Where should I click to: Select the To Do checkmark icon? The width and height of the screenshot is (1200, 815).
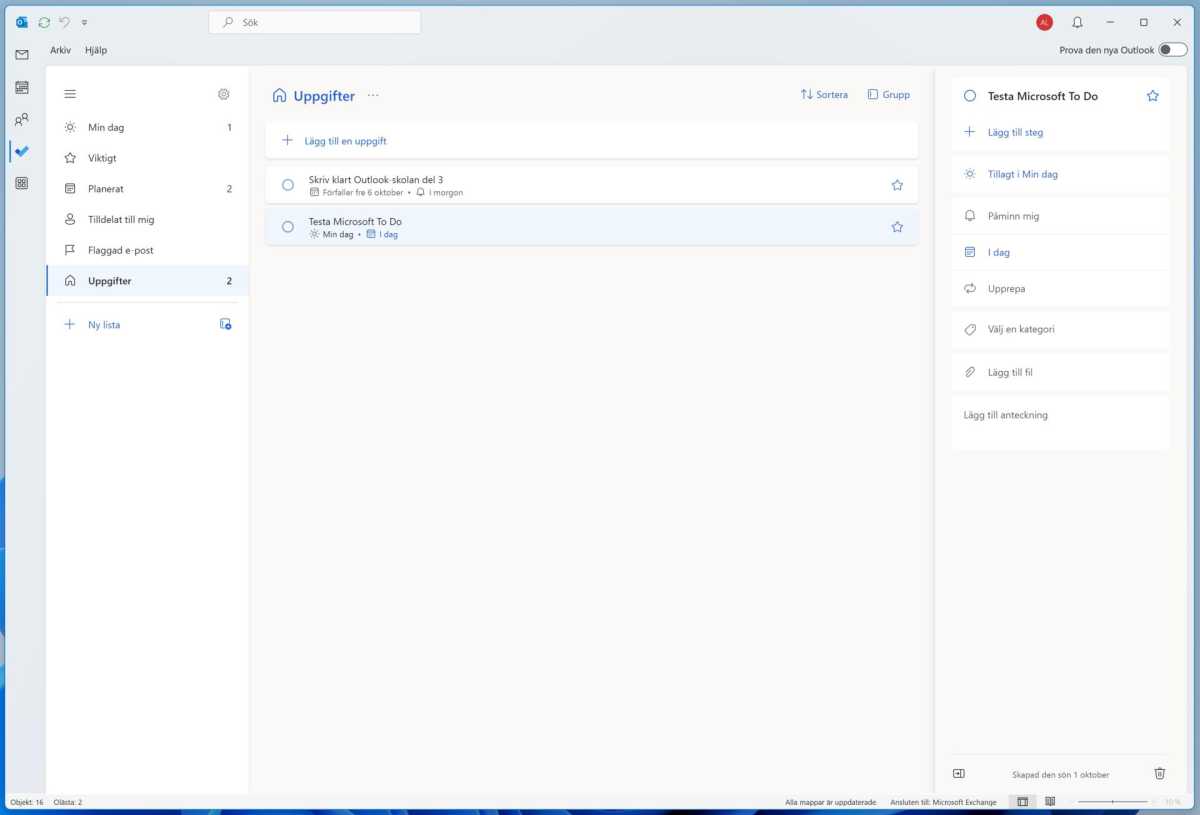pos(22,151)
